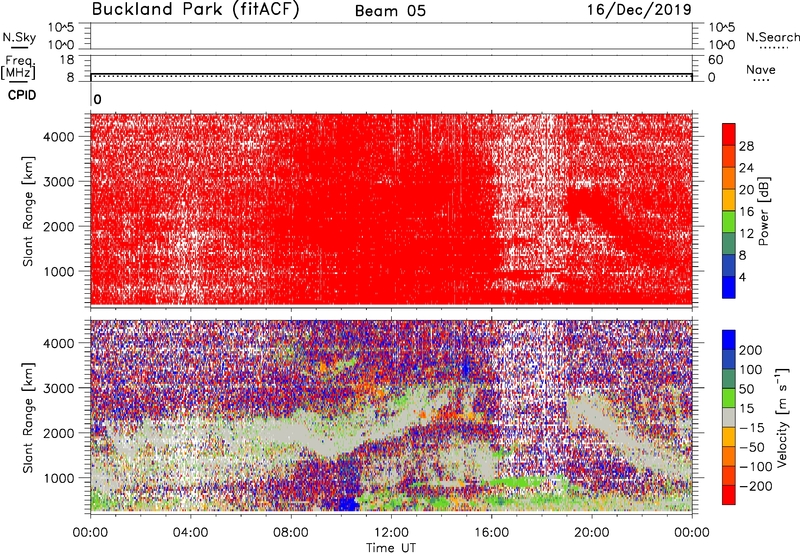The height and width of the screenshot is (554, 800).
Task: Select the blue lowest segment of power colorbar
Action: tap(729, 287)
